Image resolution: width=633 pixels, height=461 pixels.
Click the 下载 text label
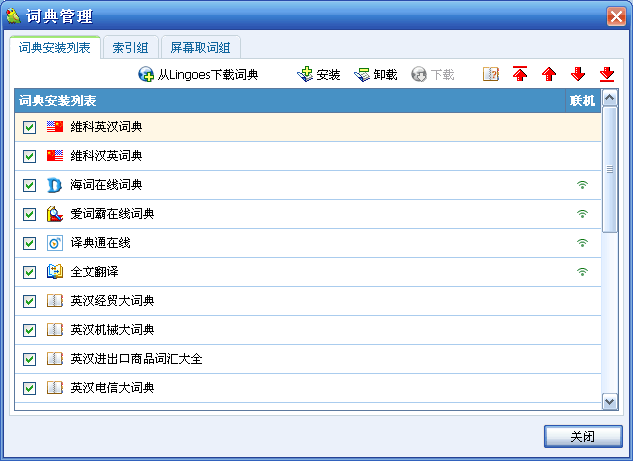point(442,75)
